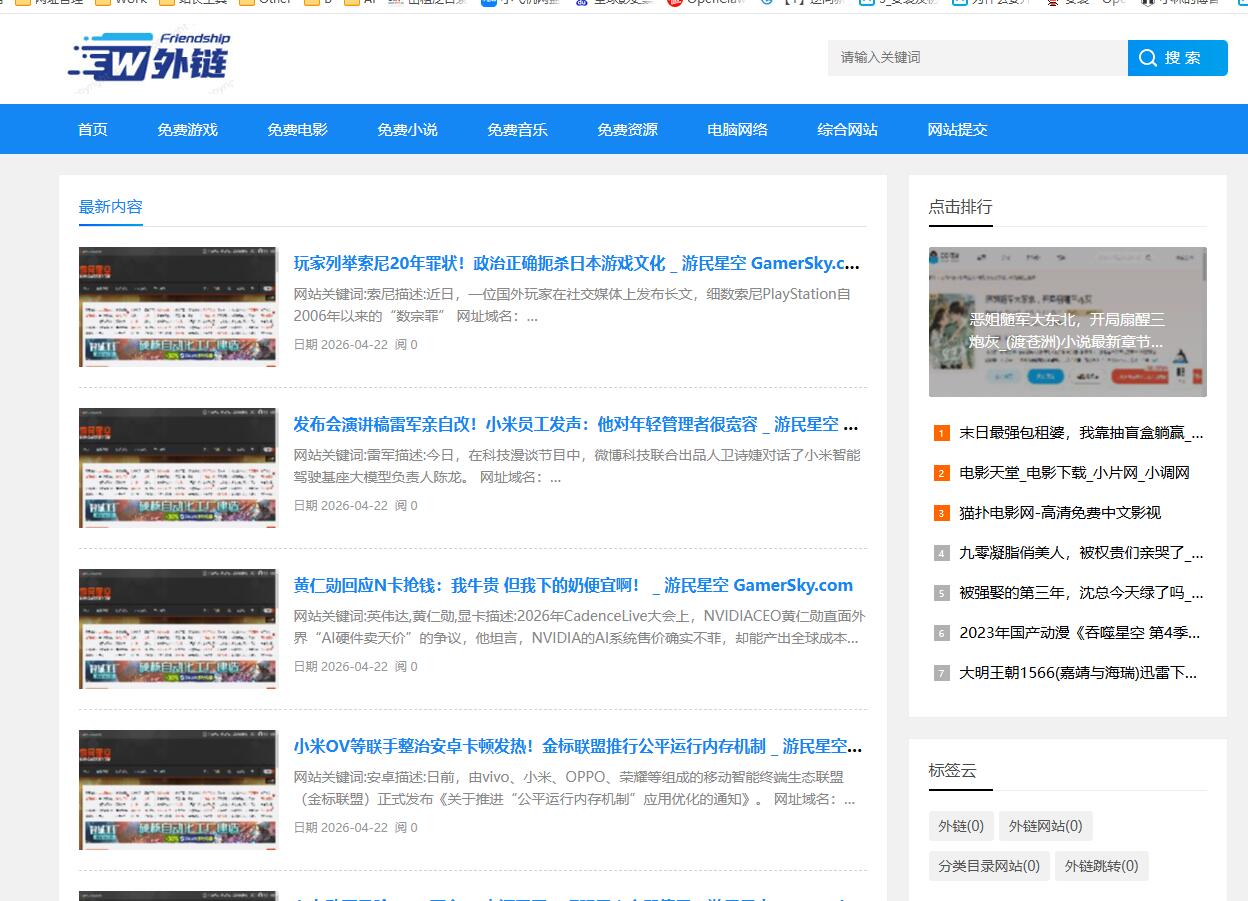The height and width of the screenshot is (901, 1248).
Task: Click the blue 搜索 search button
Action: pos(1177,58)
